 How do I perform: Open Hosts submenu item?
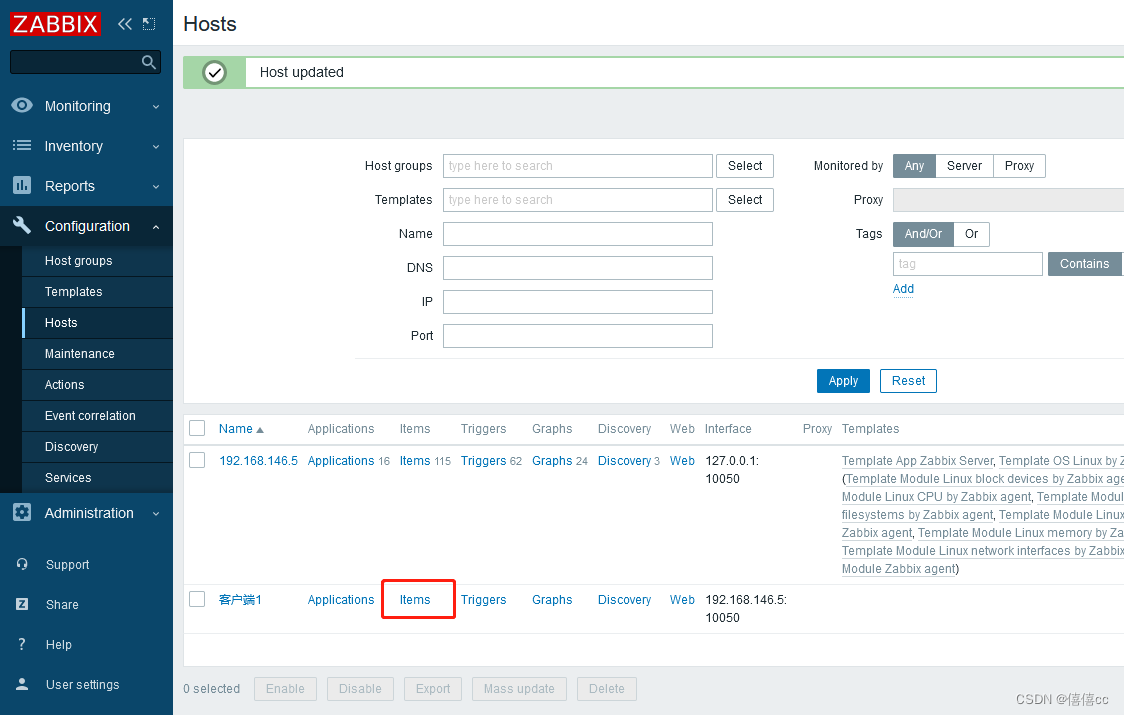point(97,323)
